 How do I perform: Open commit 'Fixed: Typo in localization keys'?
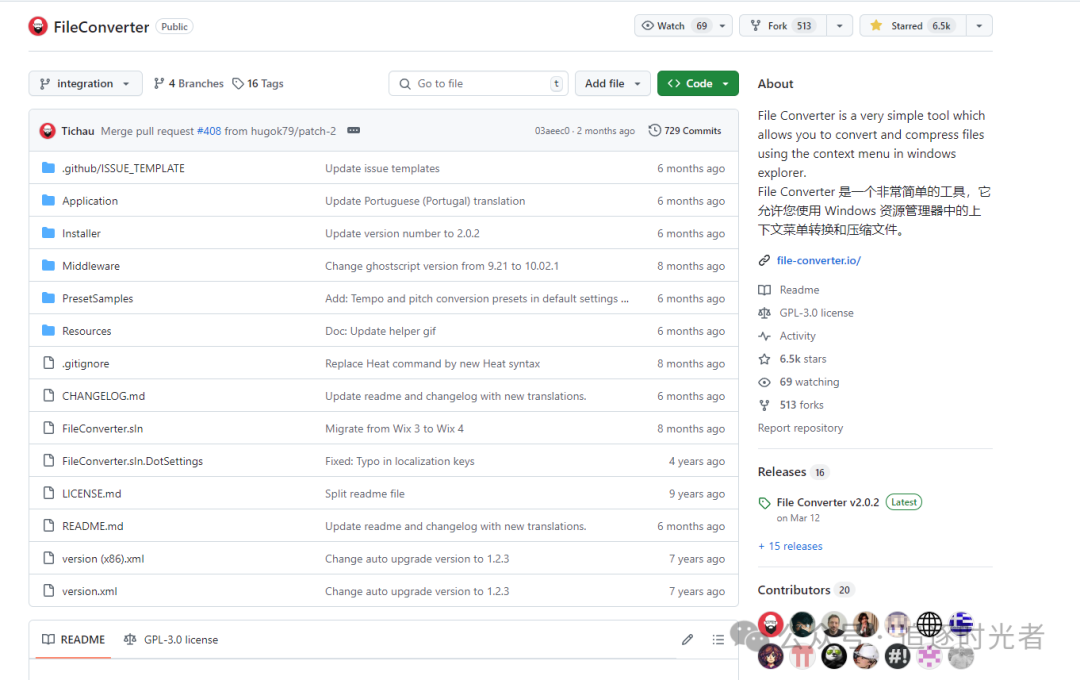coord(399,461)
